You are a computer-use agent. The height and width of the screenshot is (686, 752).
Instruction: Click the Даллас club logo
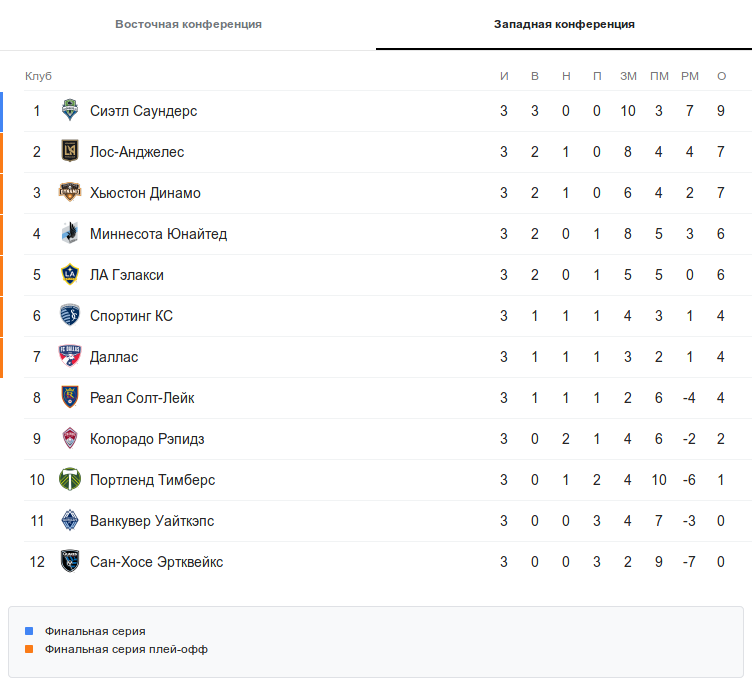coord(69,357)
